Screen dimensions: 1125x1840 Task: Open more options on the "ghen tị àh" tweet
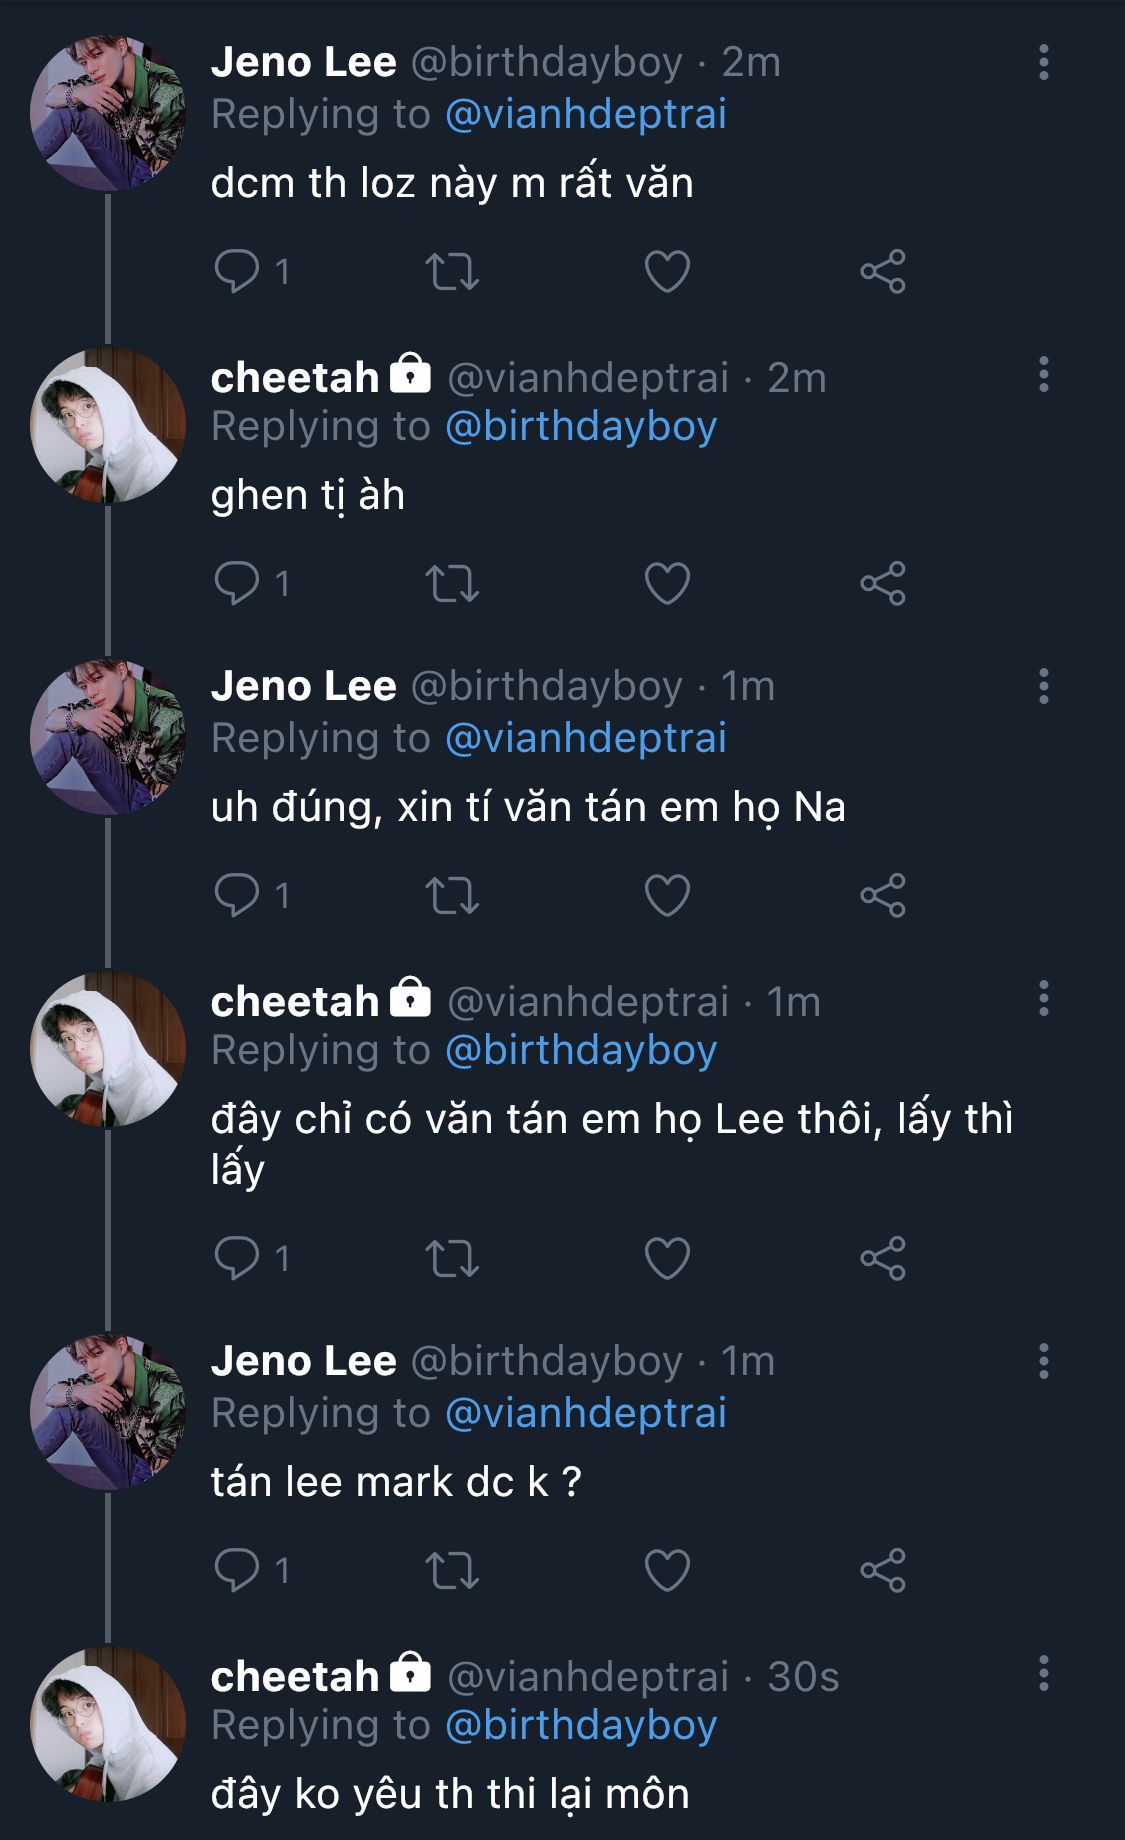point(1043,374)
